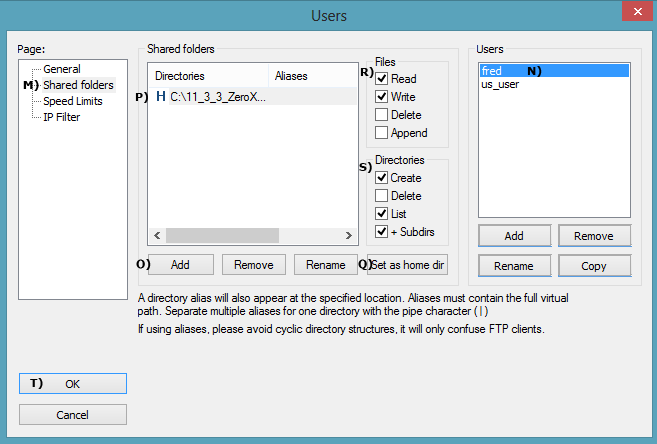Viewport: 657px width, 444px height.
Task: Remove the selected user
Action: point(594,236)
